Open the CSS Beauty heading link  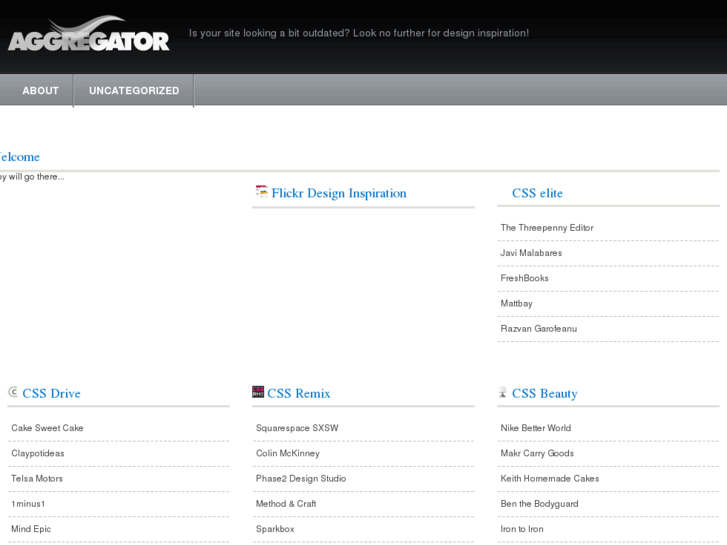coord(545,393)
